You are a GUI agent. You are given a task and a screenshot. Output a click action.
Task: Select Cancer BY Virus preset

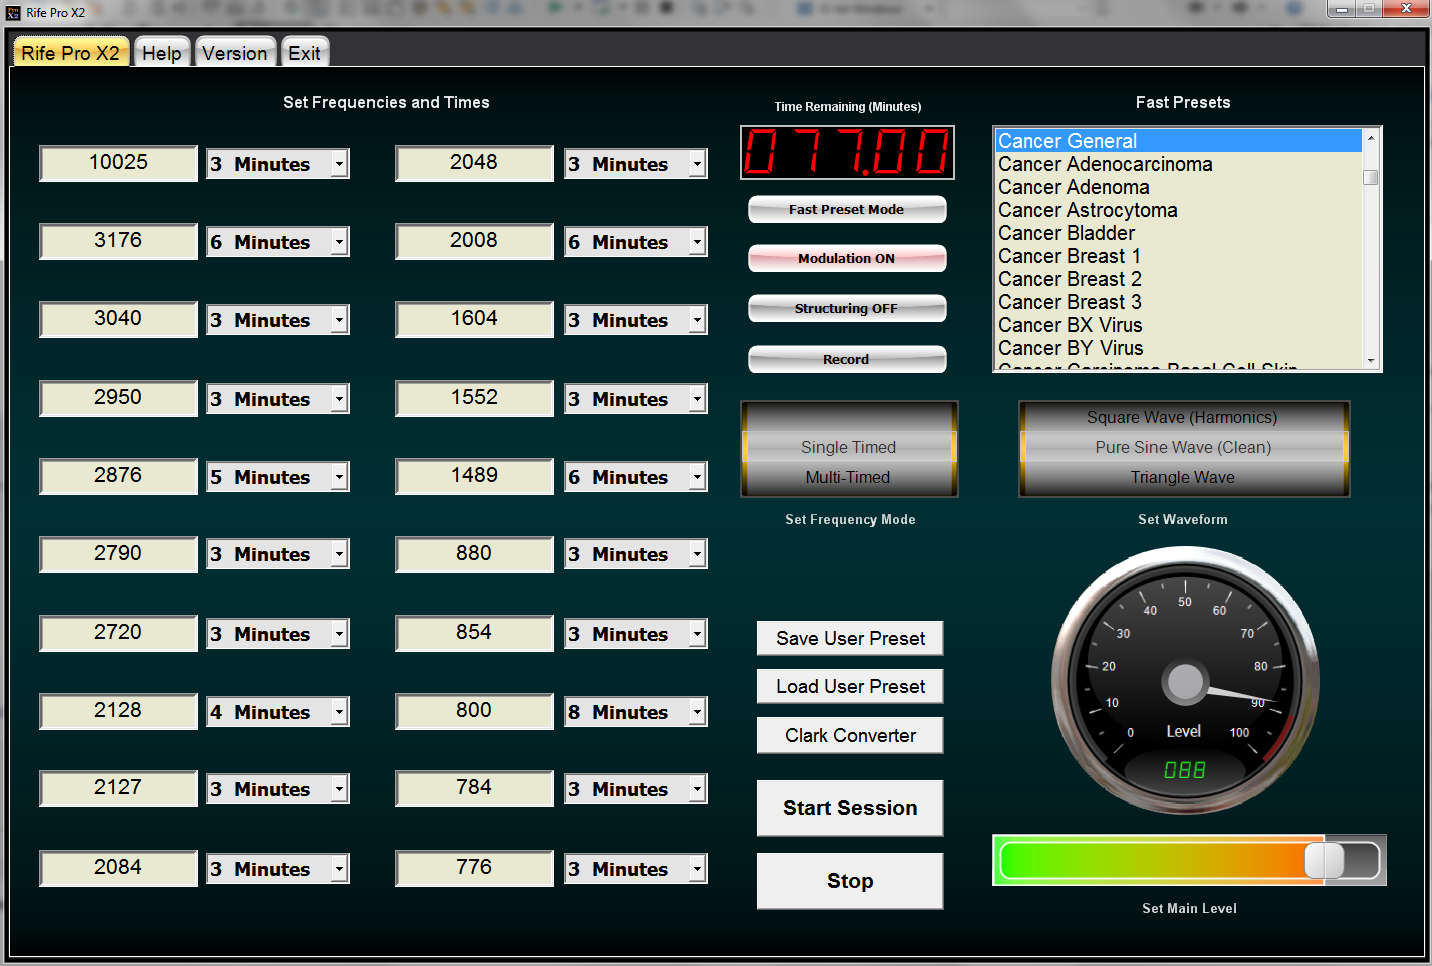(x=1178, y=348)
